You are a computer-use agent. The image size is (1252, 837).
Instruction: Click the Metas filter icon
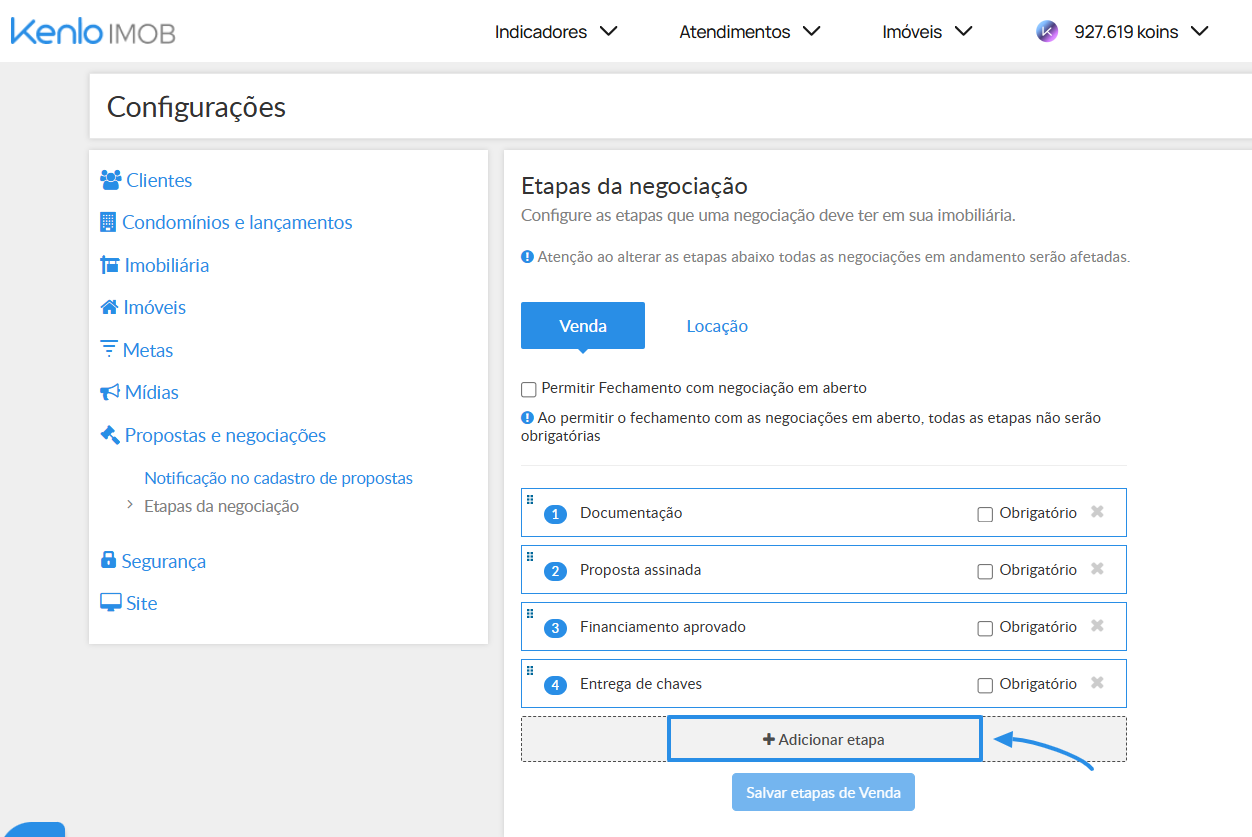point(109,350)
